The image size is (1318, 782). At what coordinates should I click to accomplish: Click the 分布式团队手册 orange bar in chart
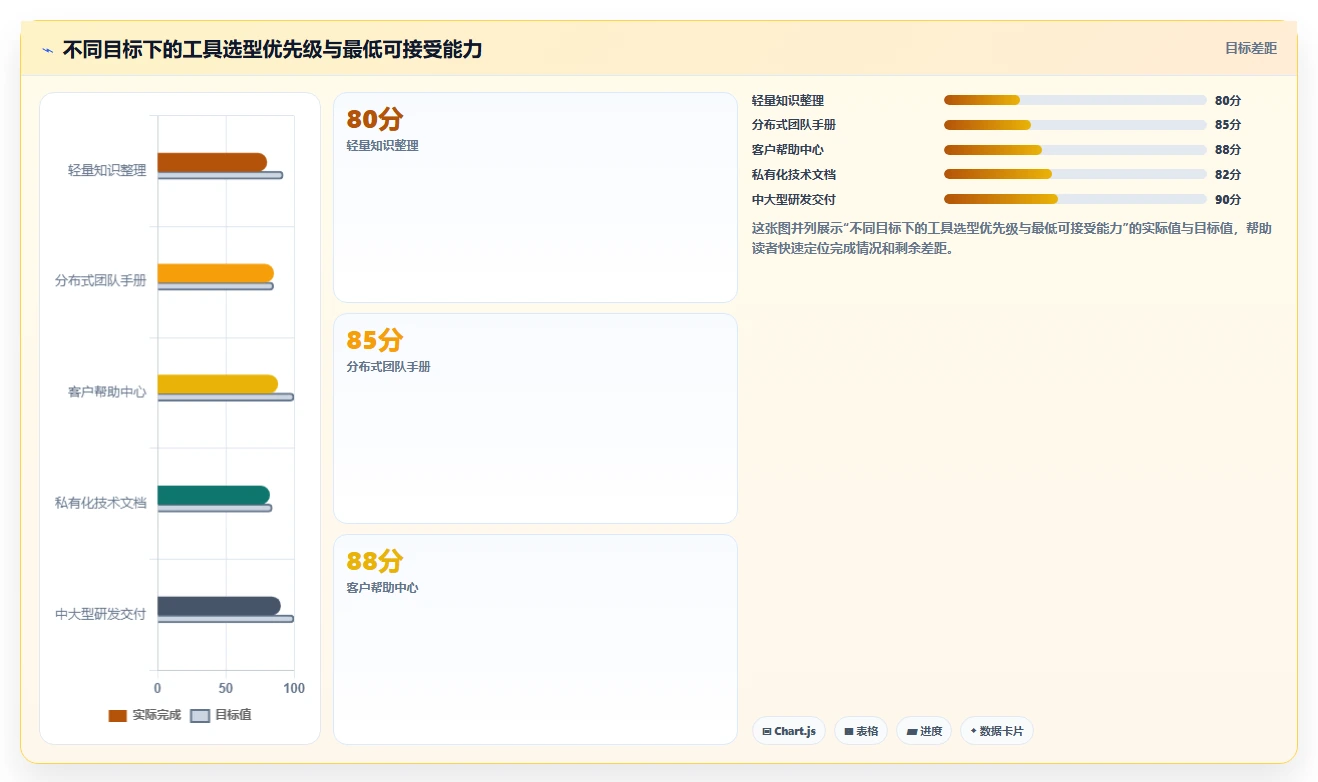(215, 273)
